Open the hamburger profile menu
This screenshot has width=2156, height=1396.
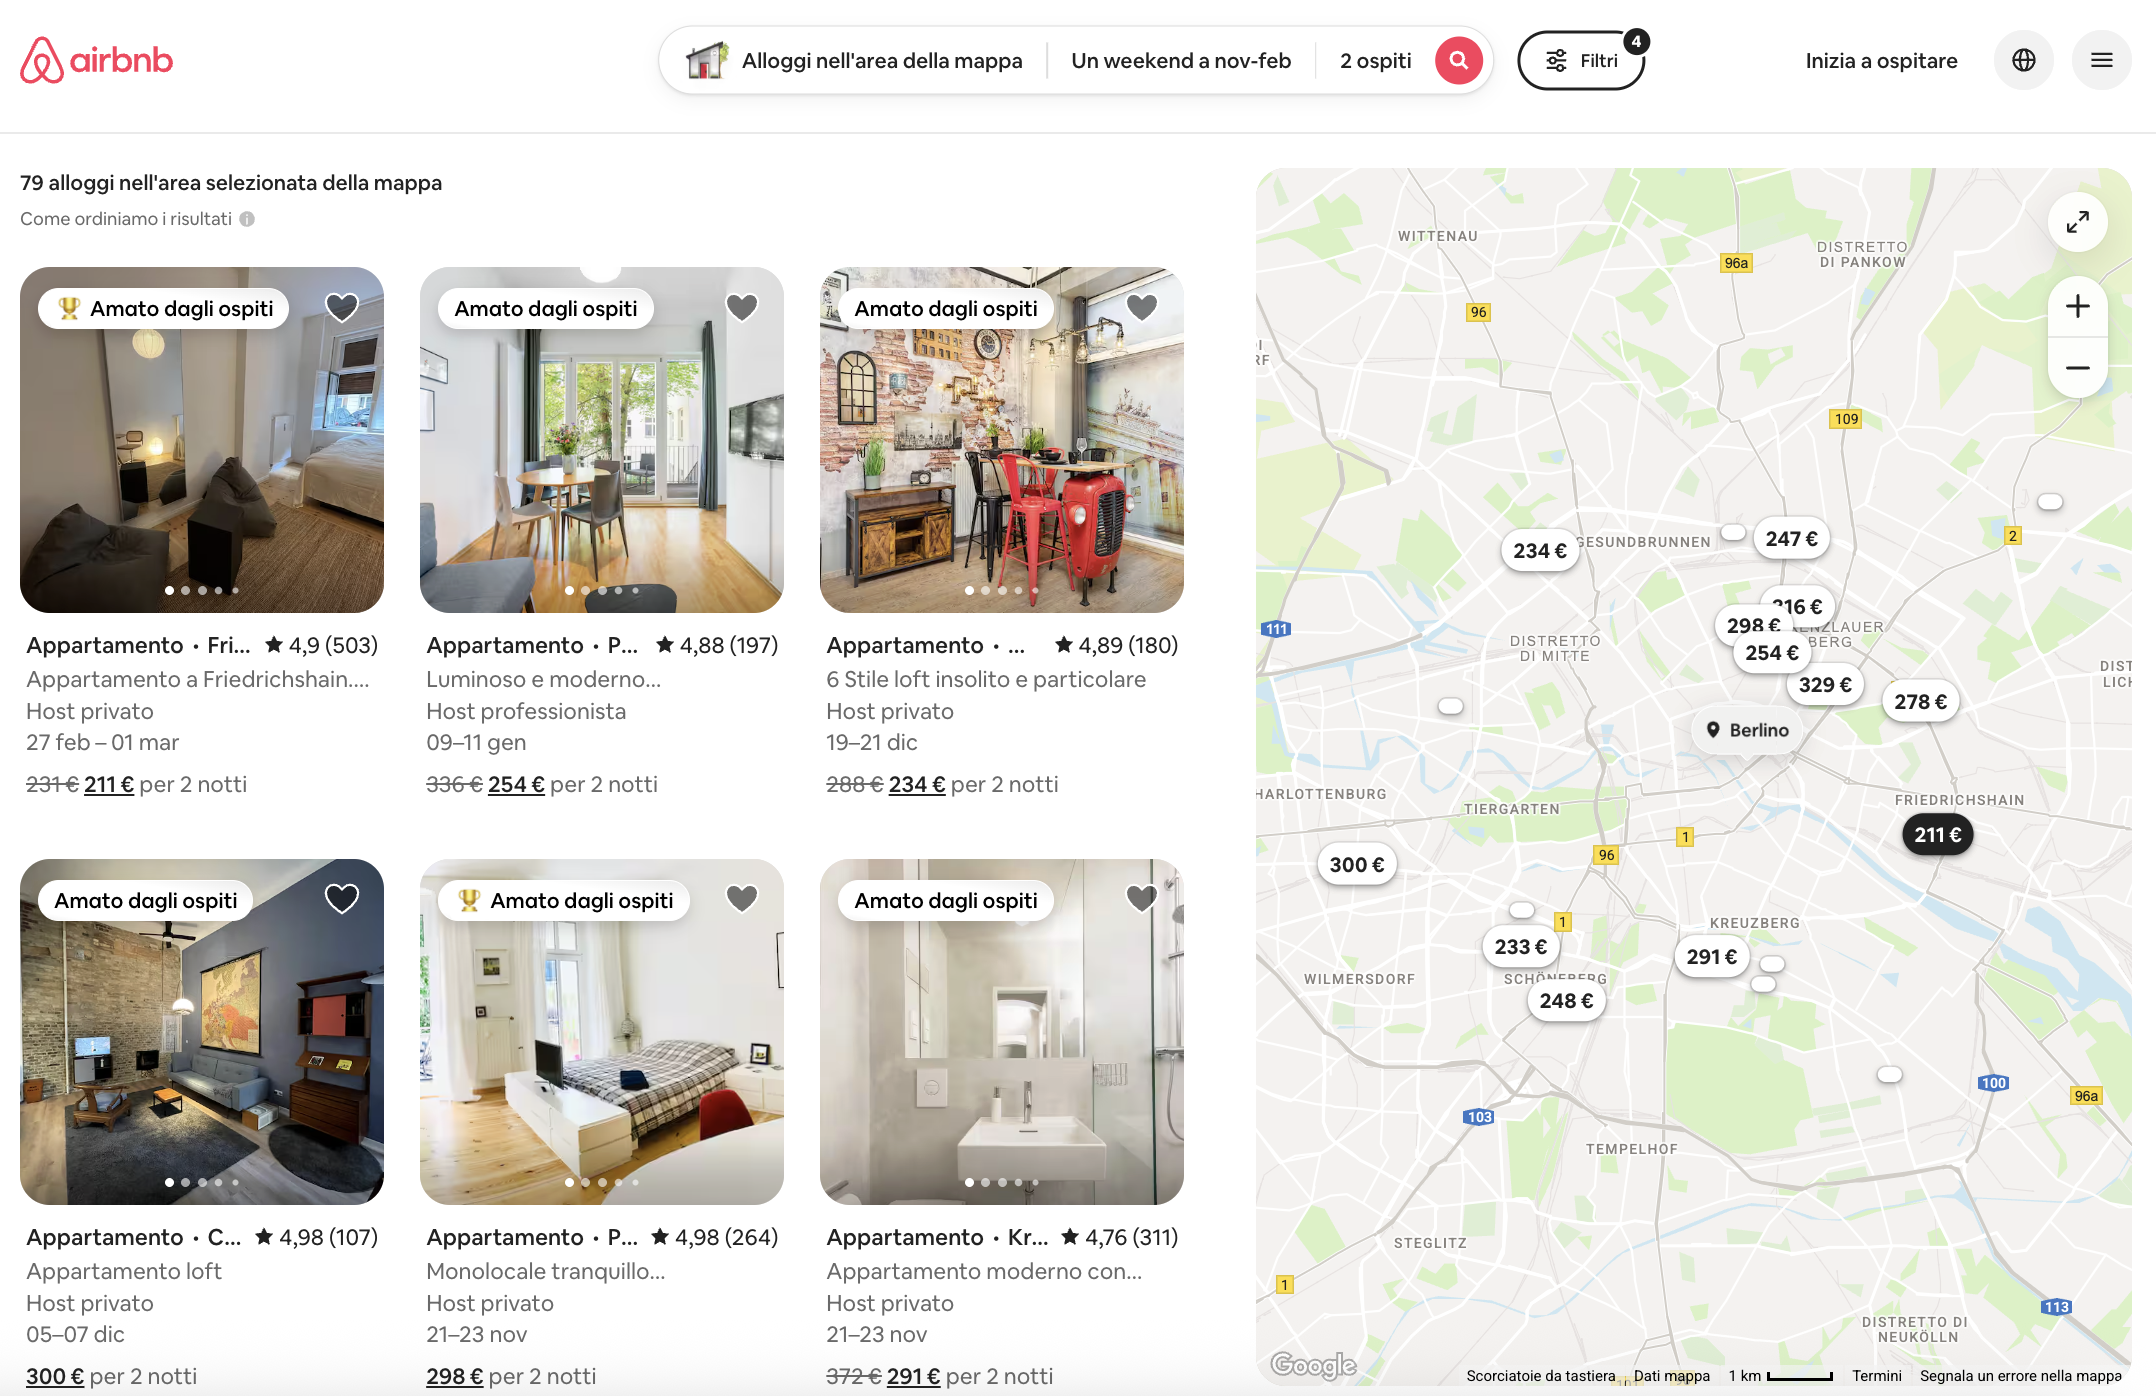(2101, 60)
